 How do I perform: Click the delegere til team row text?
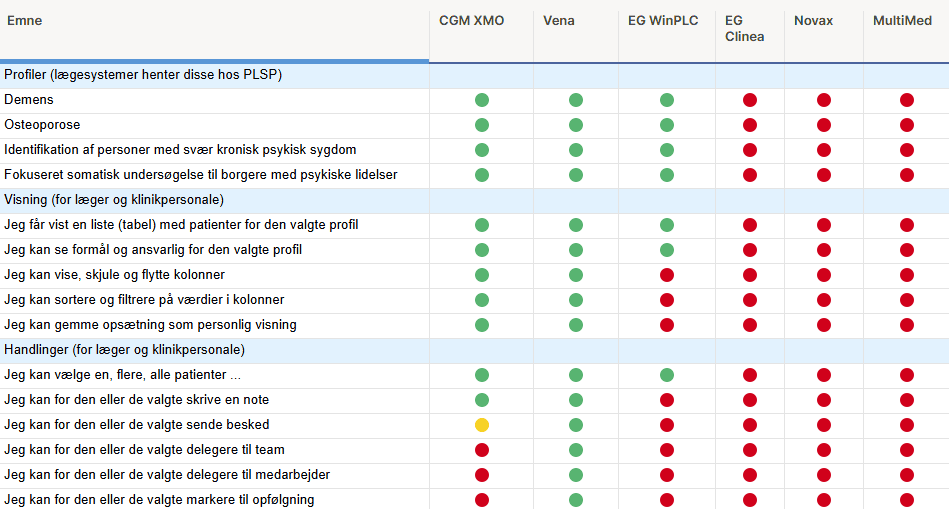(x=144, y=450)
